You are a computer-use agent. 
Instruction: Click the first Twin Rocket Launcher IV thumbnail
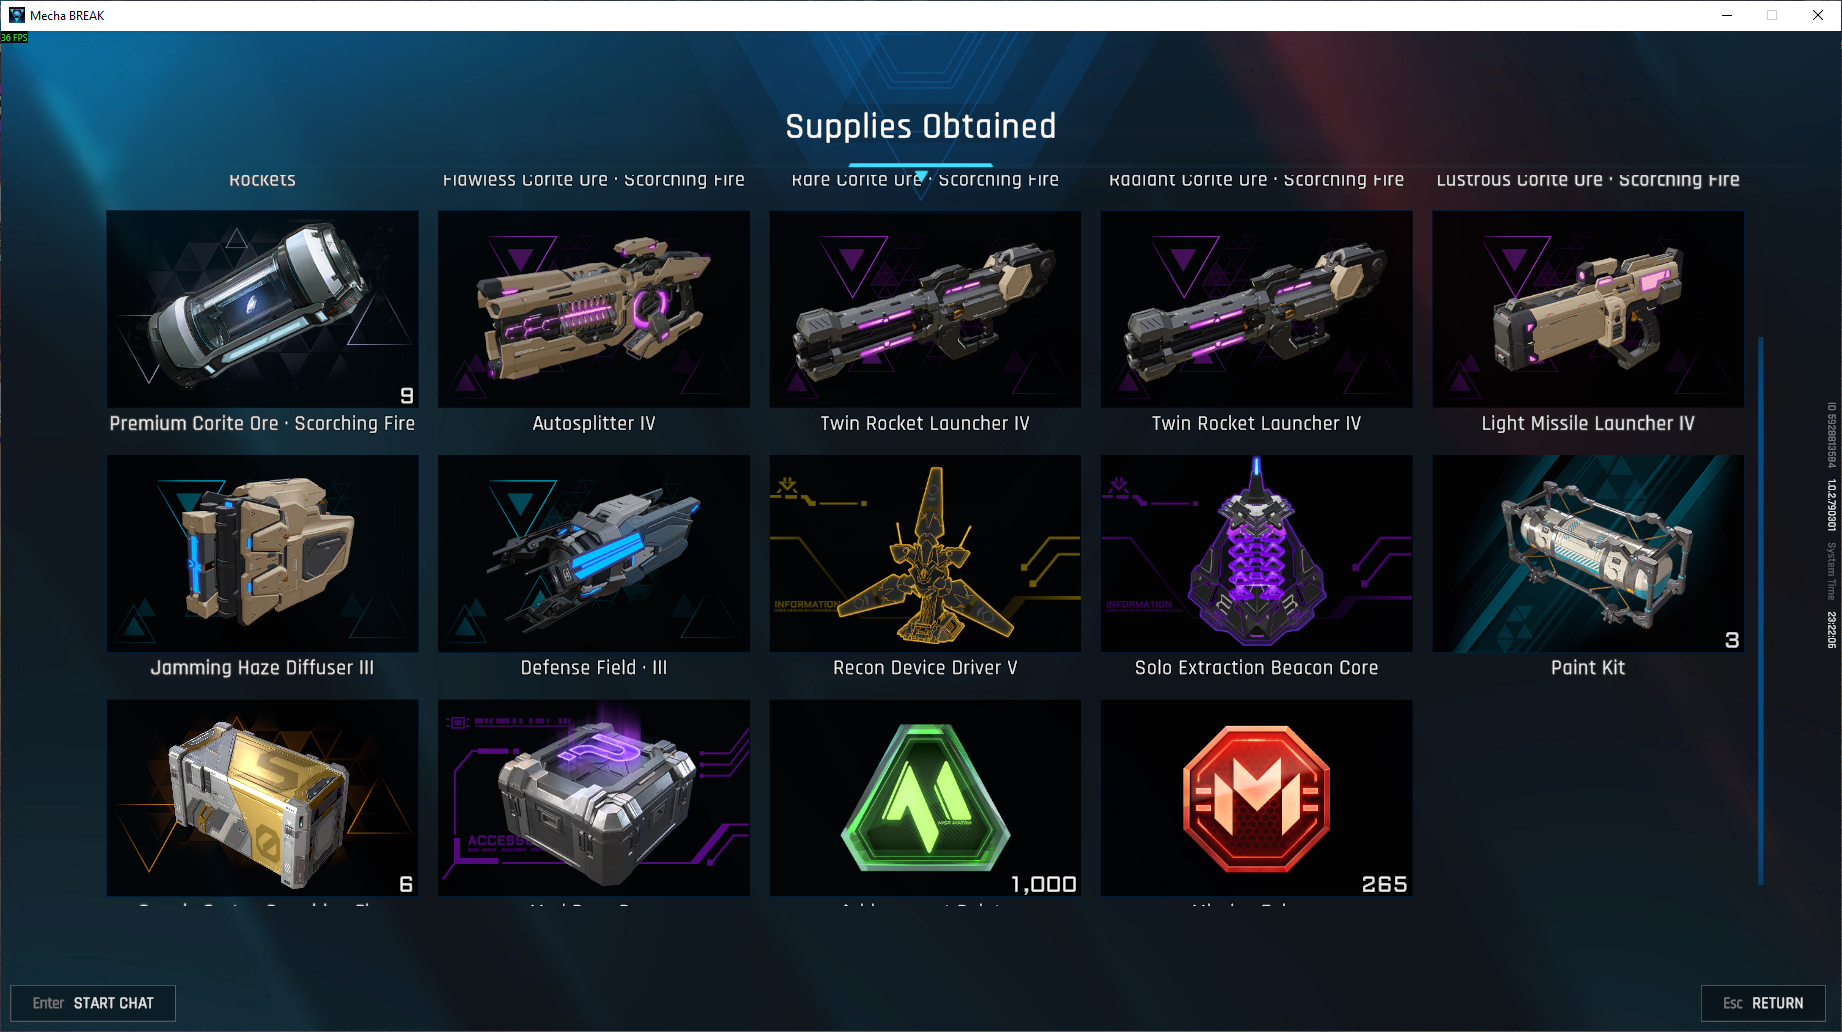(925, 309)
